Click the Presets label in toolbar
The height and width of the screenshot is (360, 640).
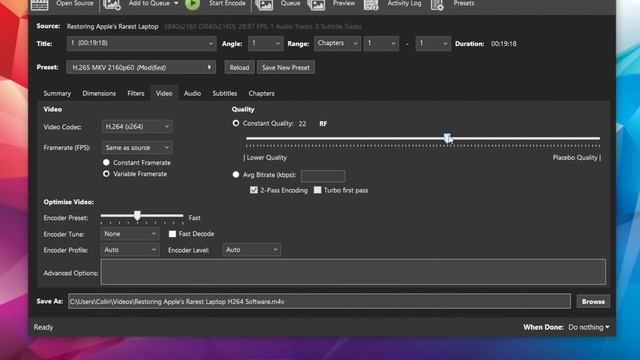click(464, 3)
